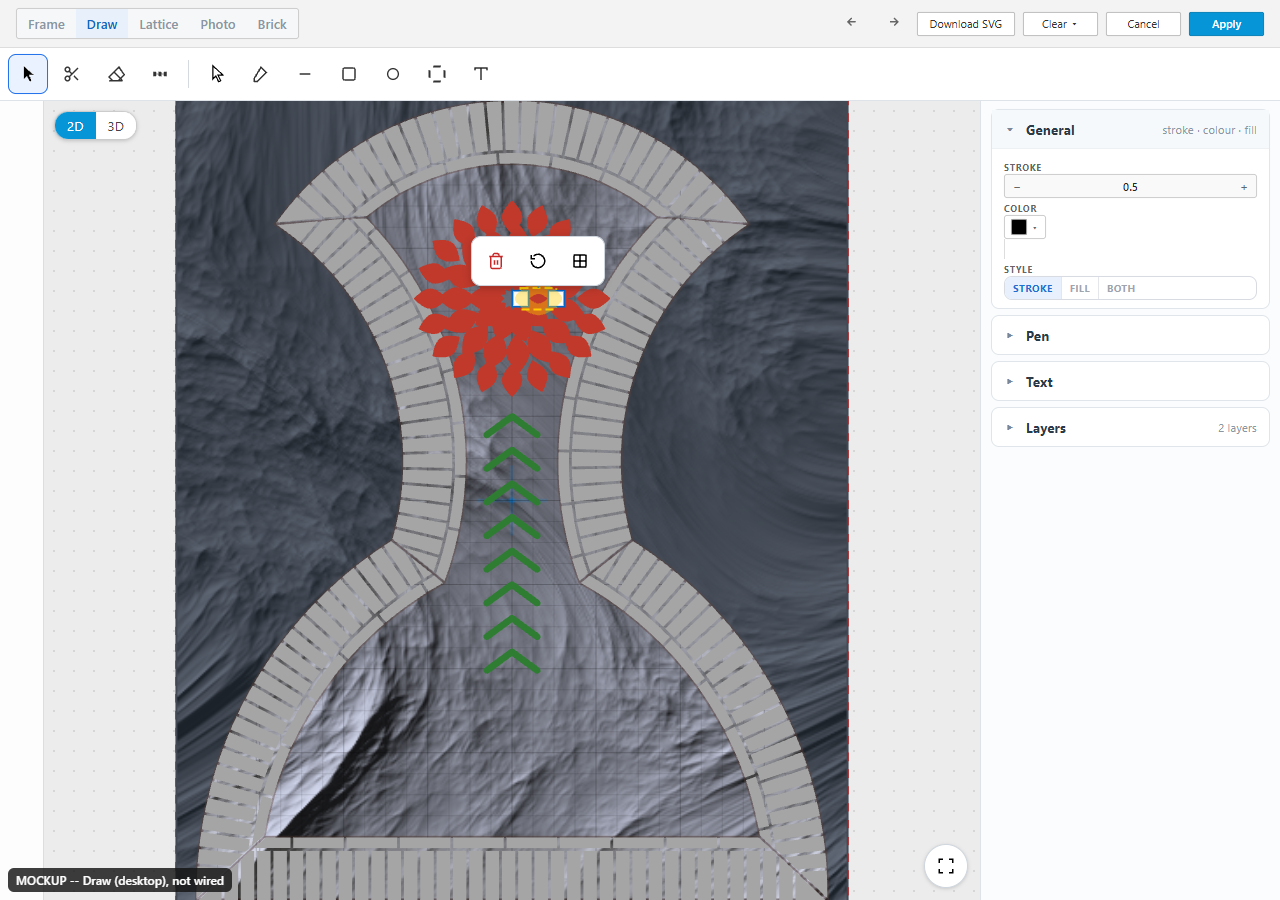Click the rotate icon in floating toolbar

coord(538,261)
